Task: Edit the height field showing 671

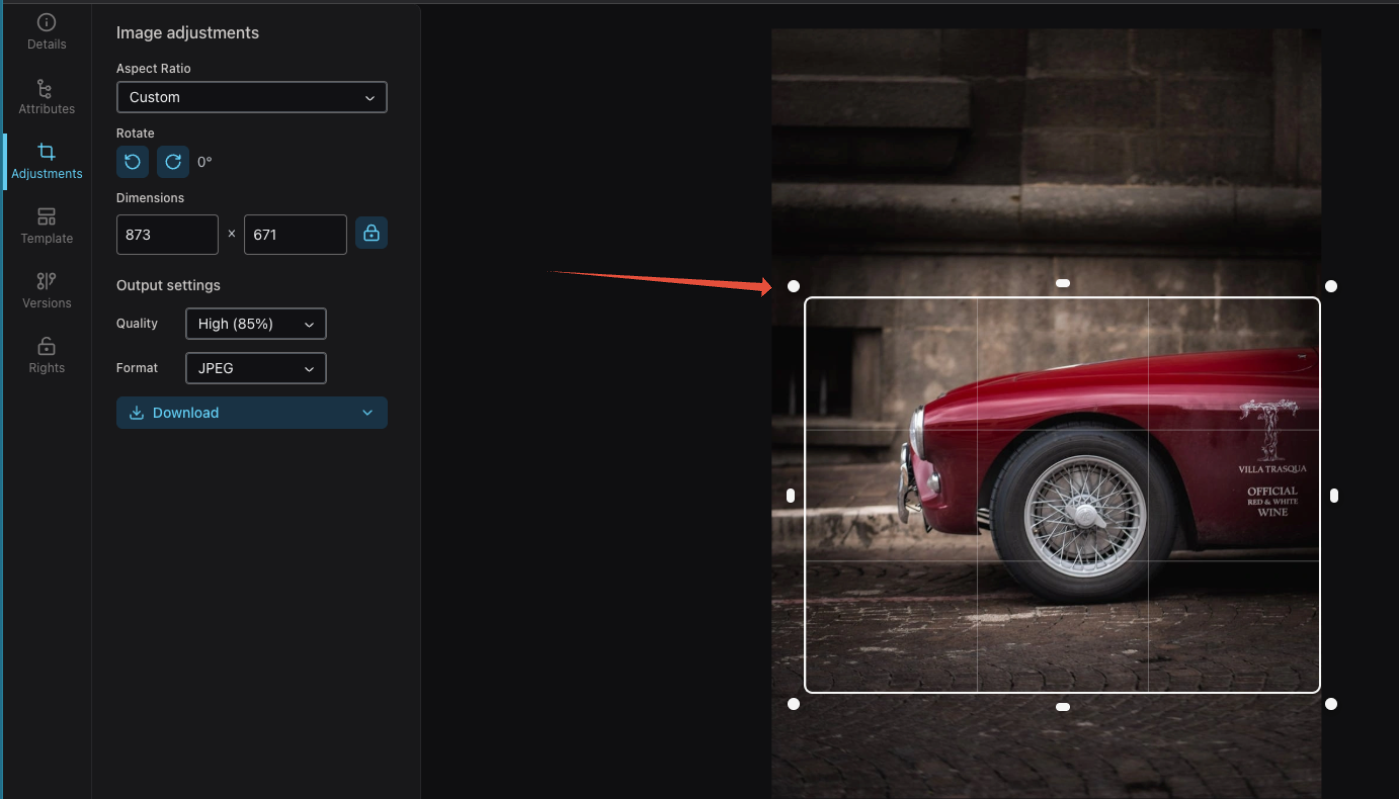Action: (295, 234)
